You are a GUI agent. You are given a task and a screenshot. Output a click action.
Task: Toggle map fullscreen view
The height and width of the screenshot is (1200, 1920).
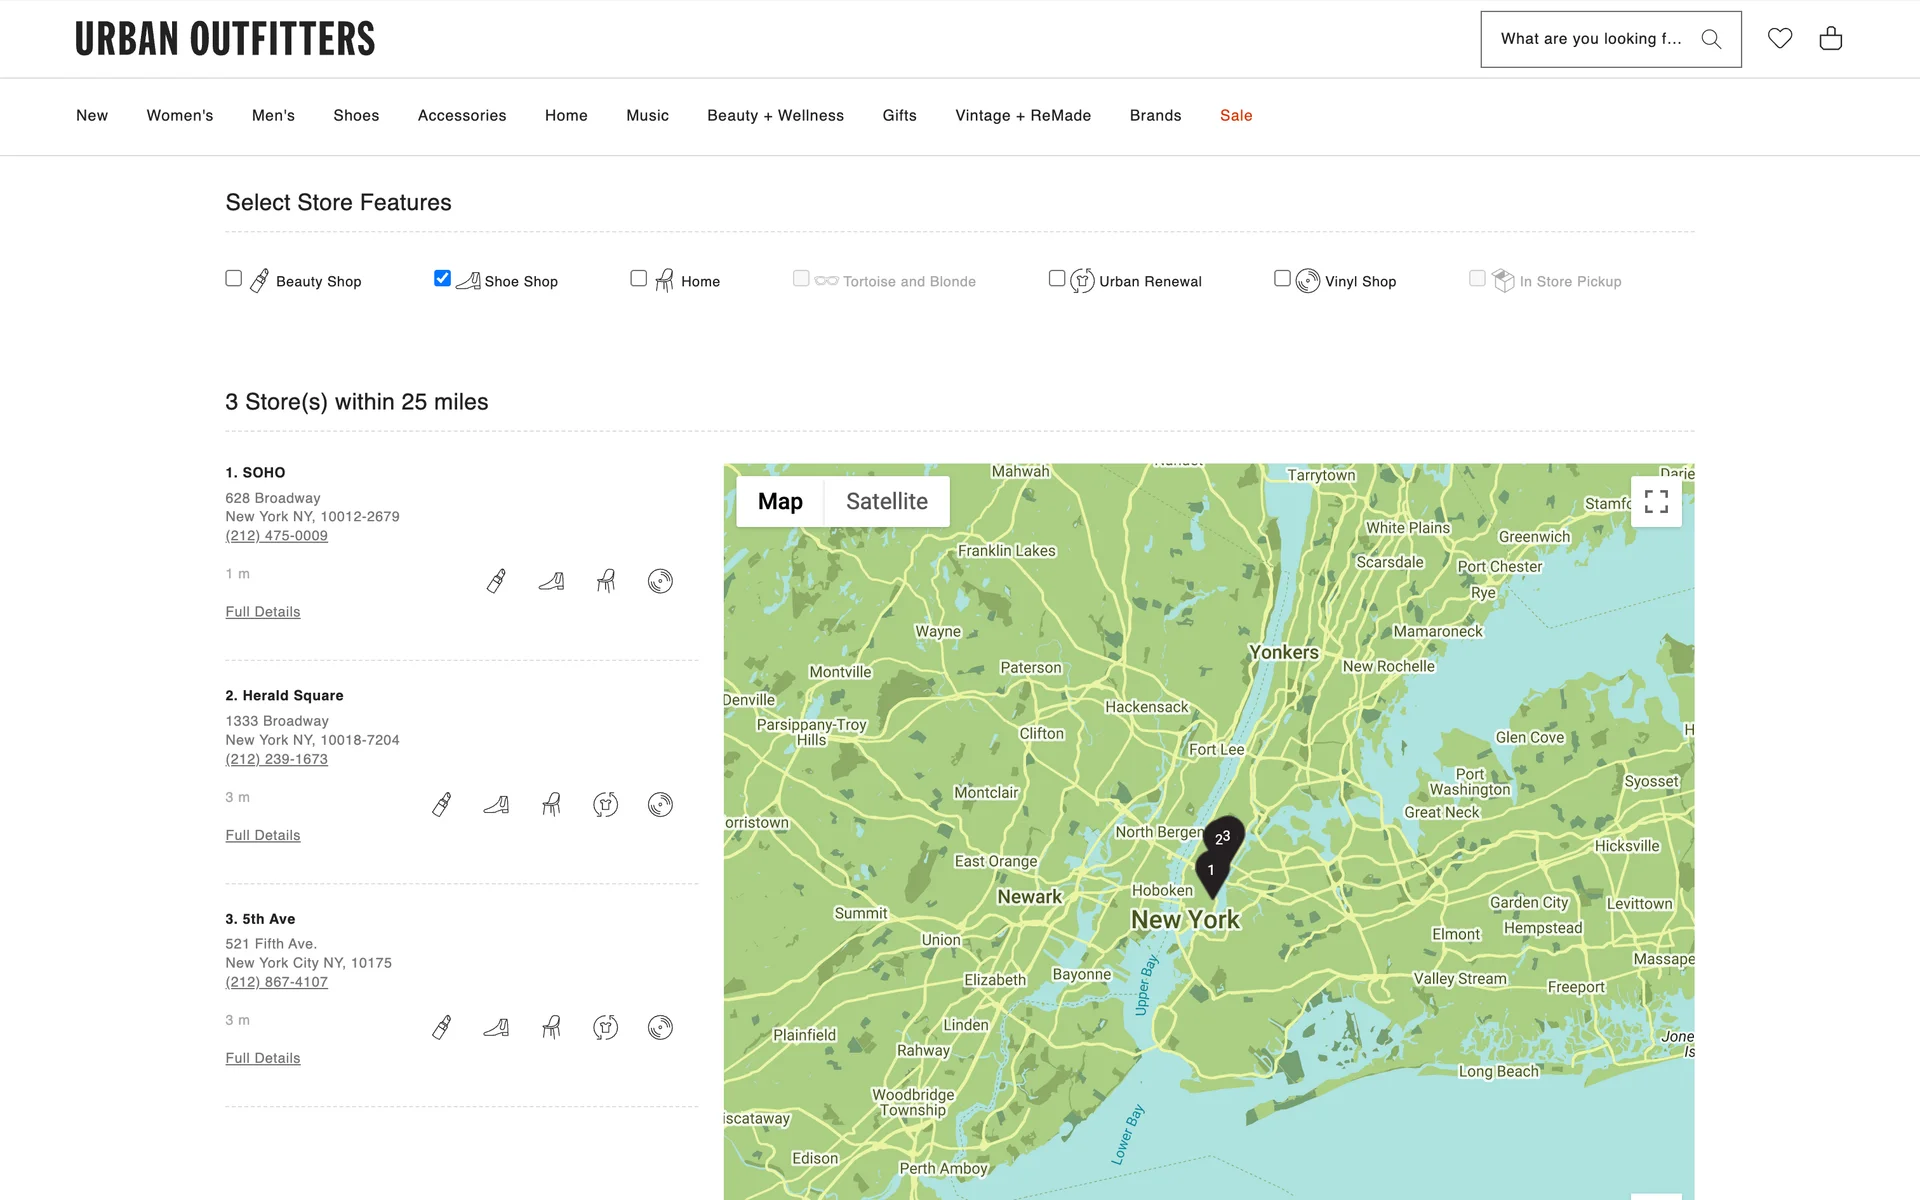(x=1656, y=501)
